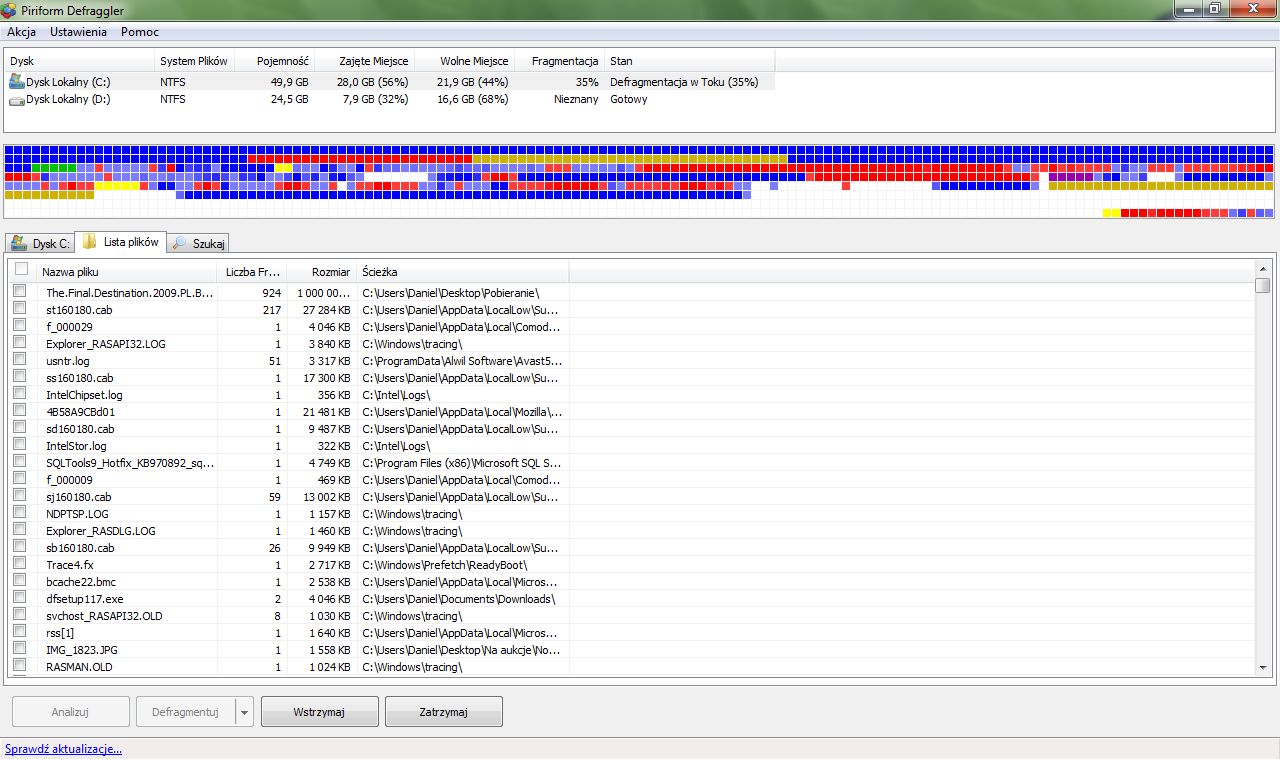The height and width of the screenshot is (760, 1280).
Task: Select the Dysk Lokalny (C:) drive row
Action: coord(390,82)
